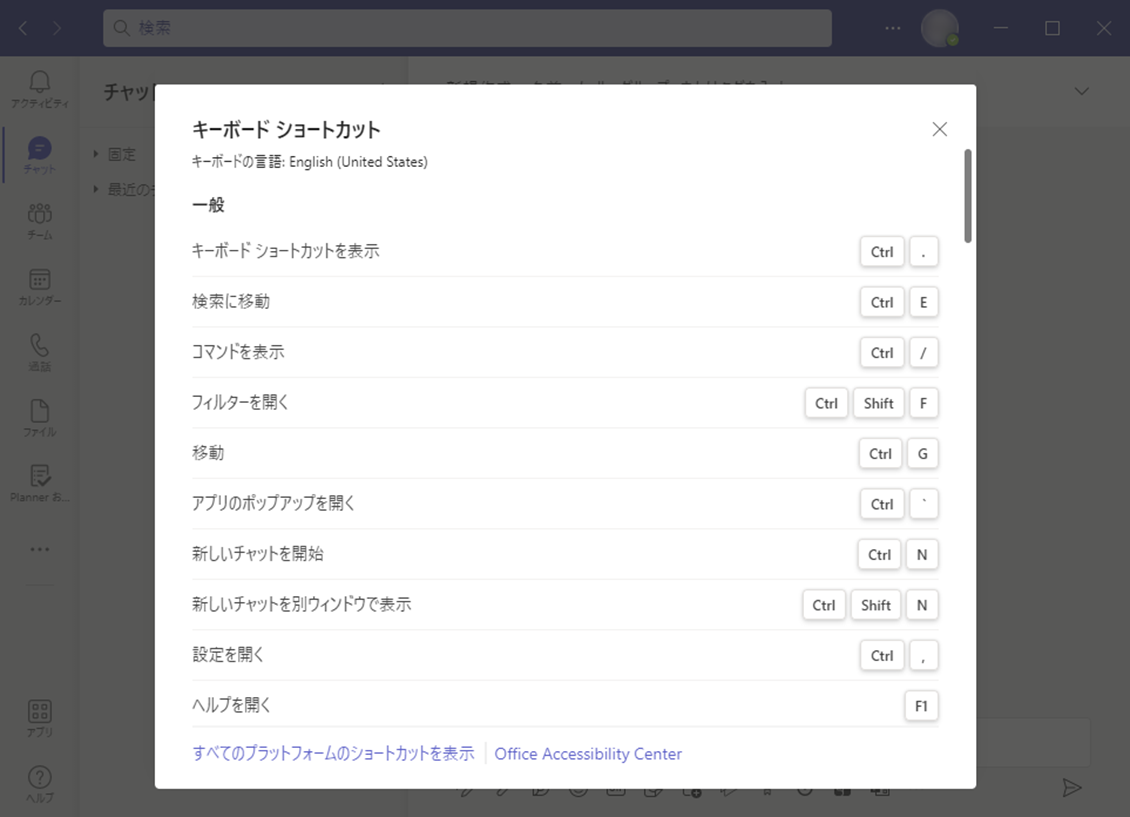
Task: Click Shift badge in フィルターを開く row
Action: point(878,403)
